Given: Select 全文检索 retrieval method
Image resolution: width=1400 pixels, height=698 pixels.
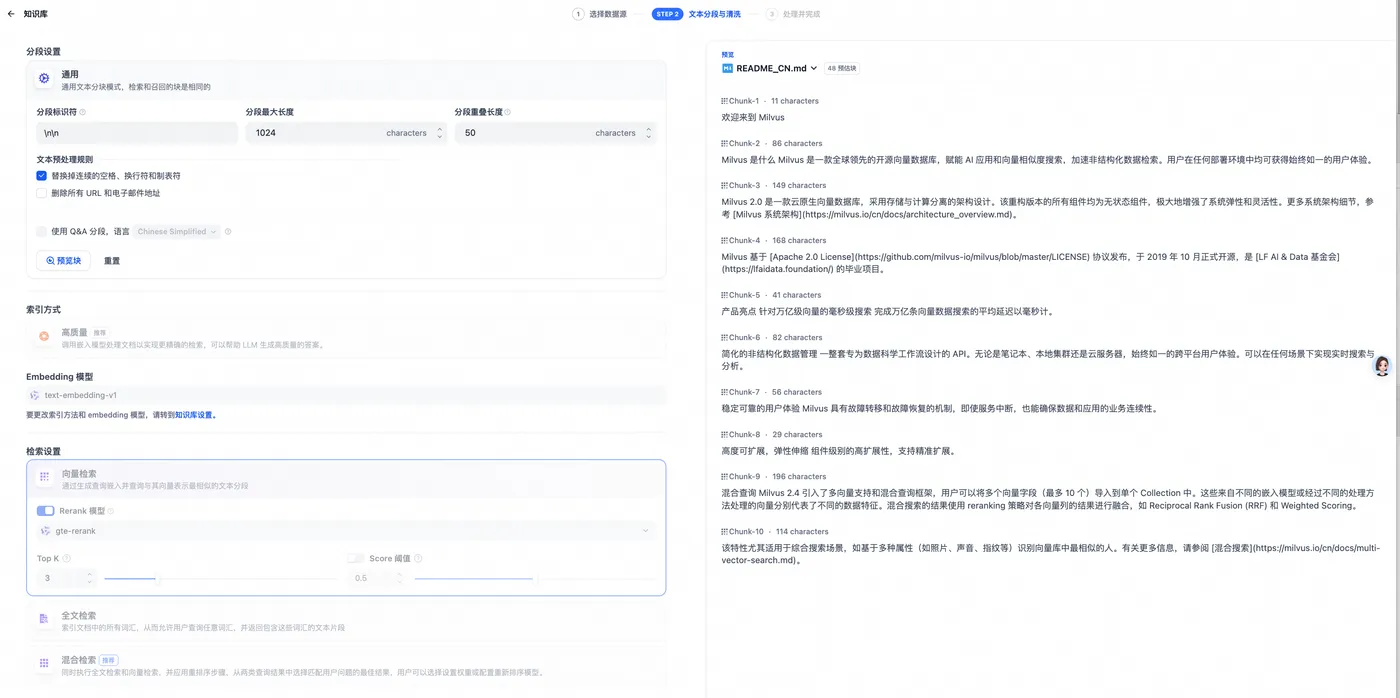Looking at the screenshot, I should [x=346, y=621].
